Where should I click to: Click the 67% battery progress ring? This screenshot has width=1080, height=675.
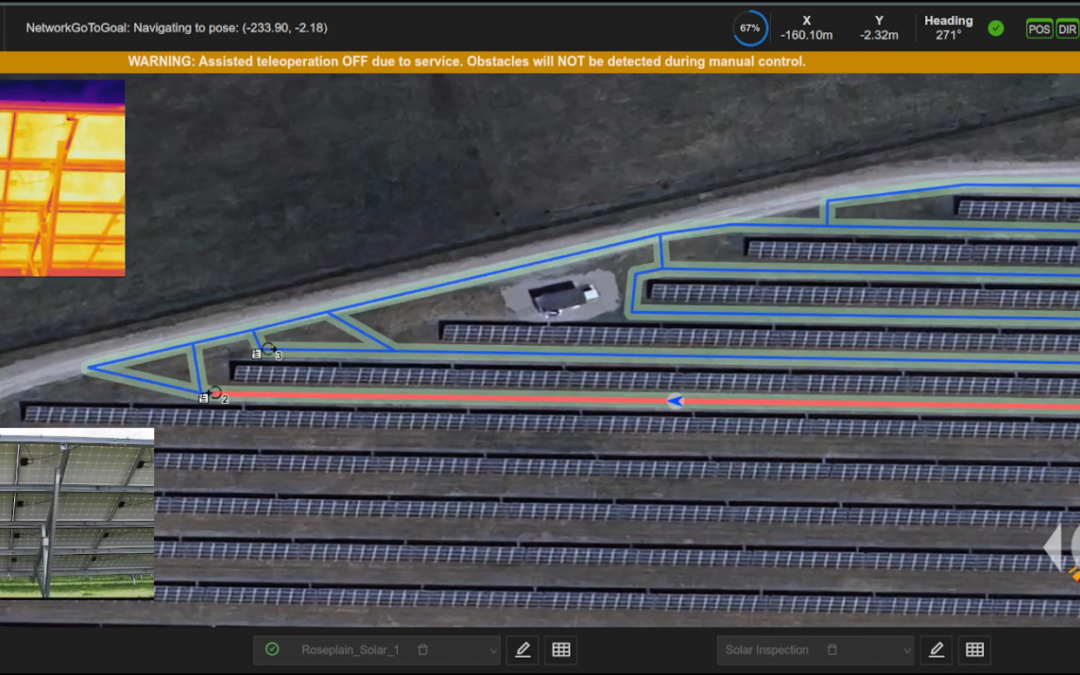pos(749,28)
